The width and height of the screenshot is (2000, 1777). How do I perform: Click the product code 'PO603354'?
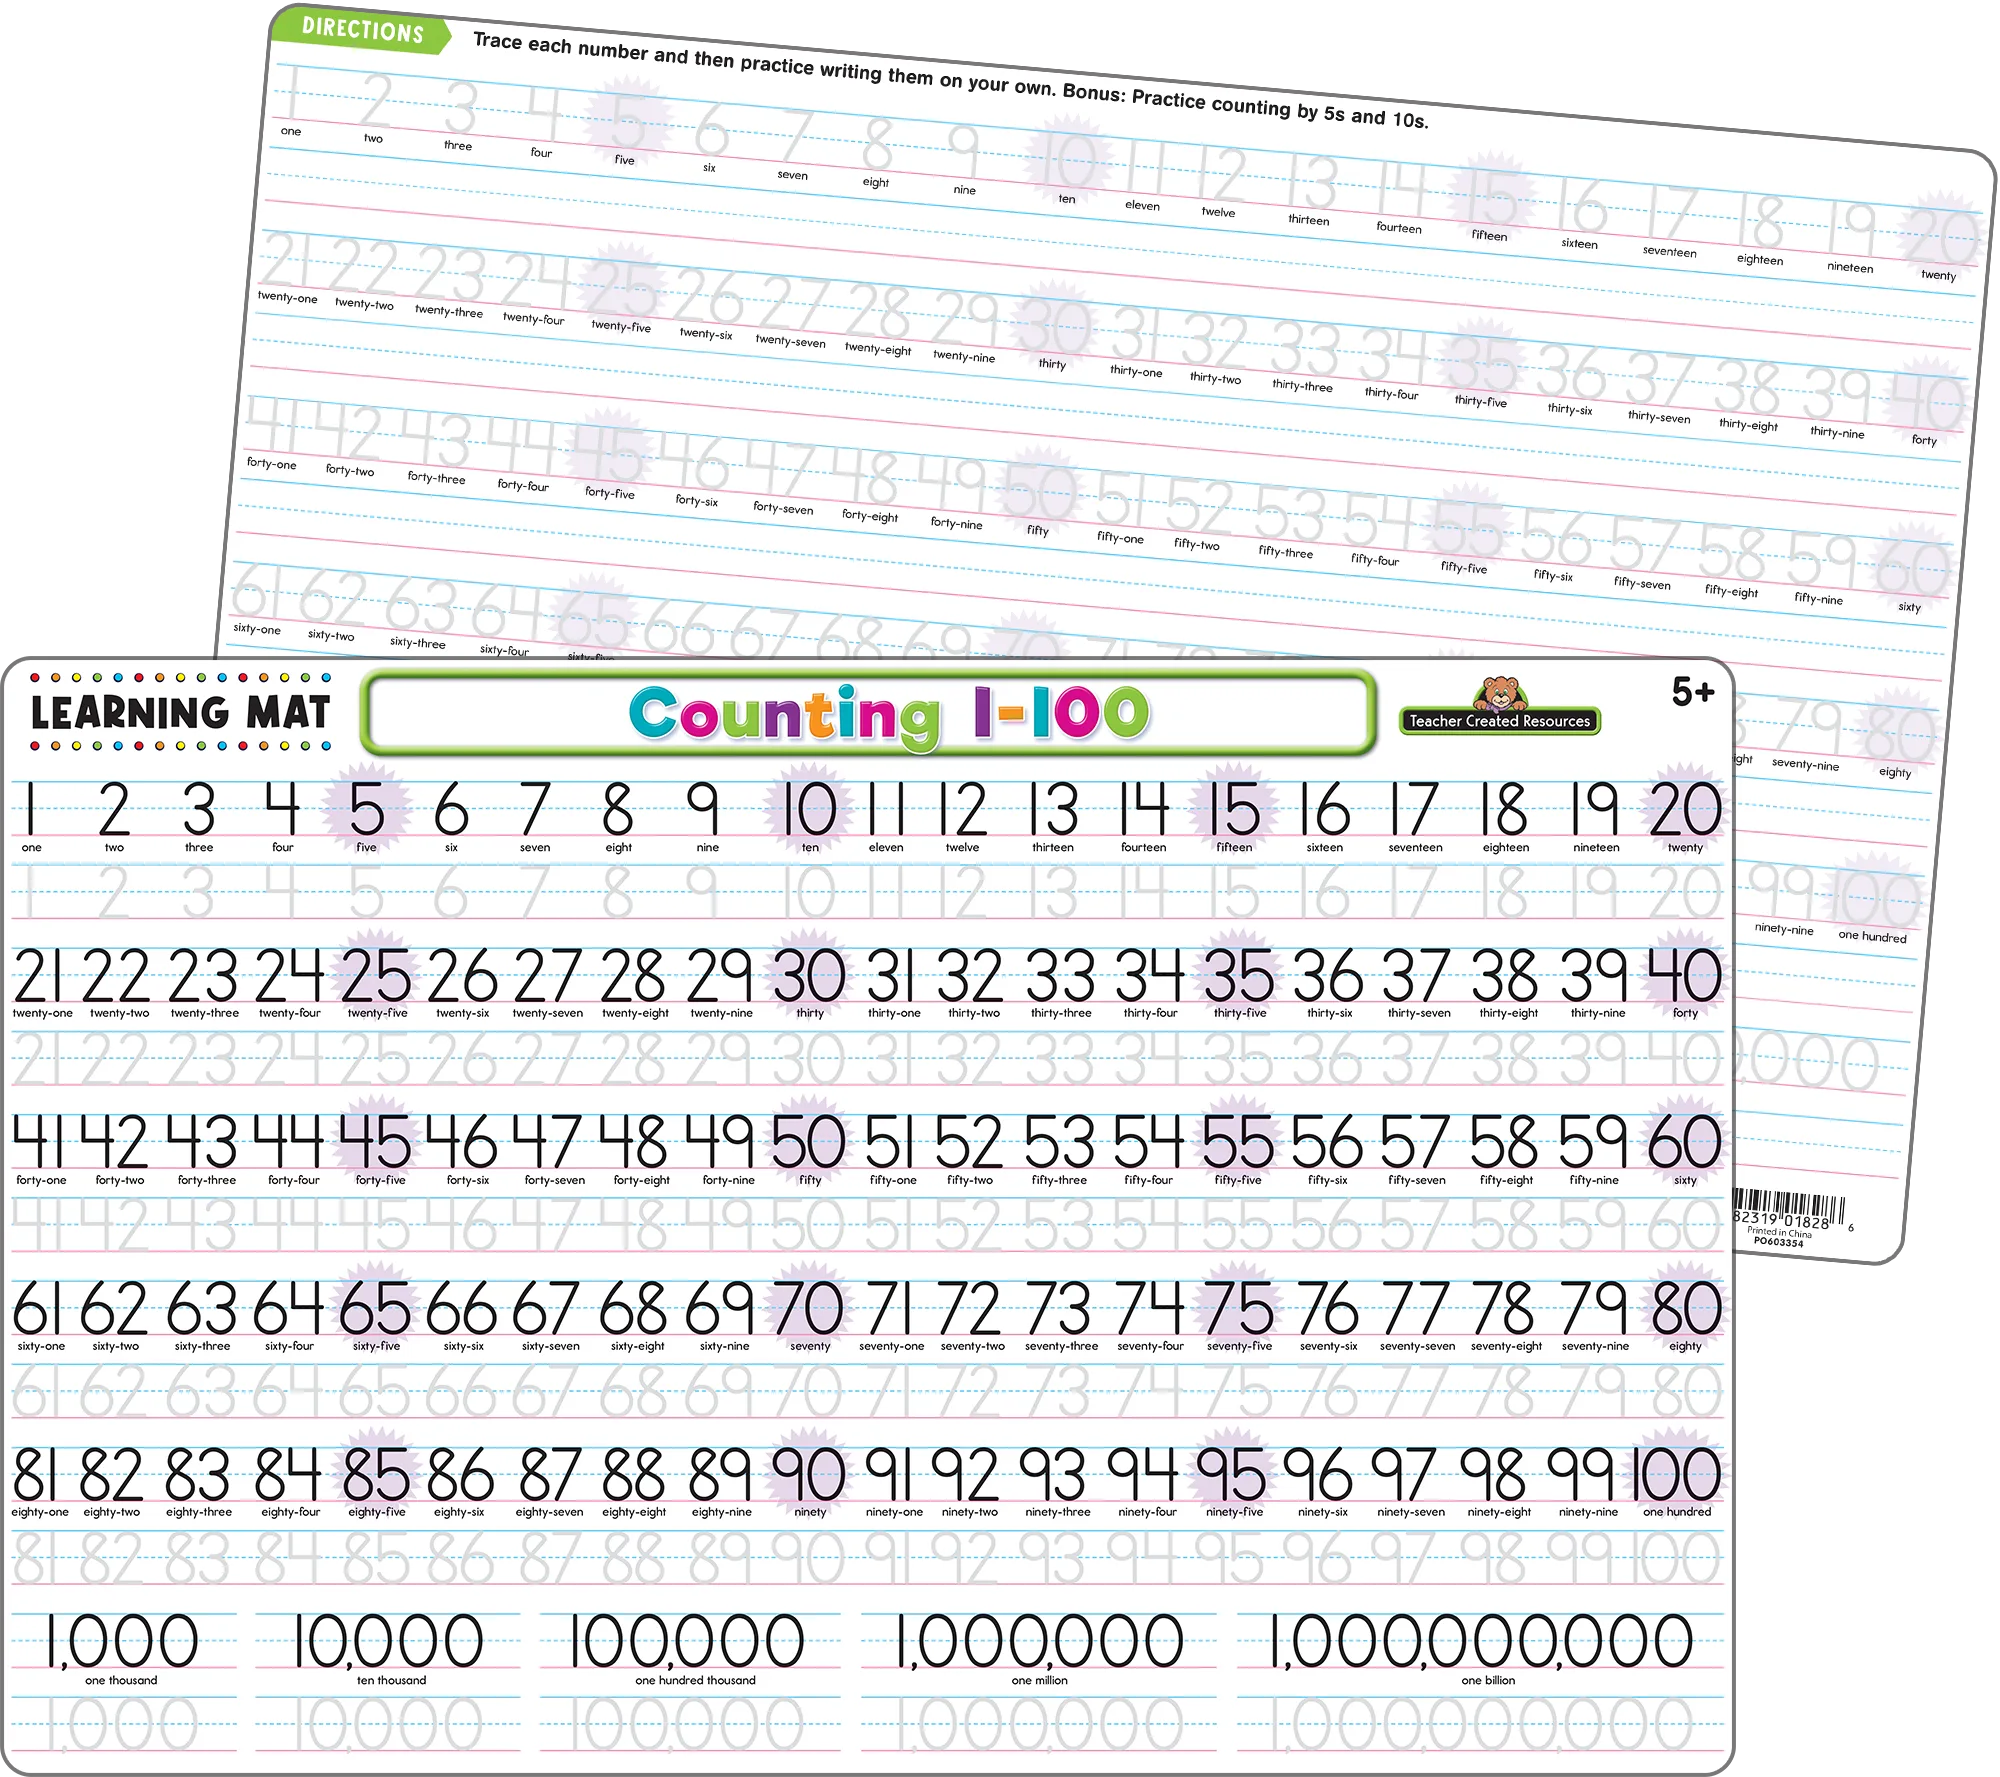(1778, 1242)
